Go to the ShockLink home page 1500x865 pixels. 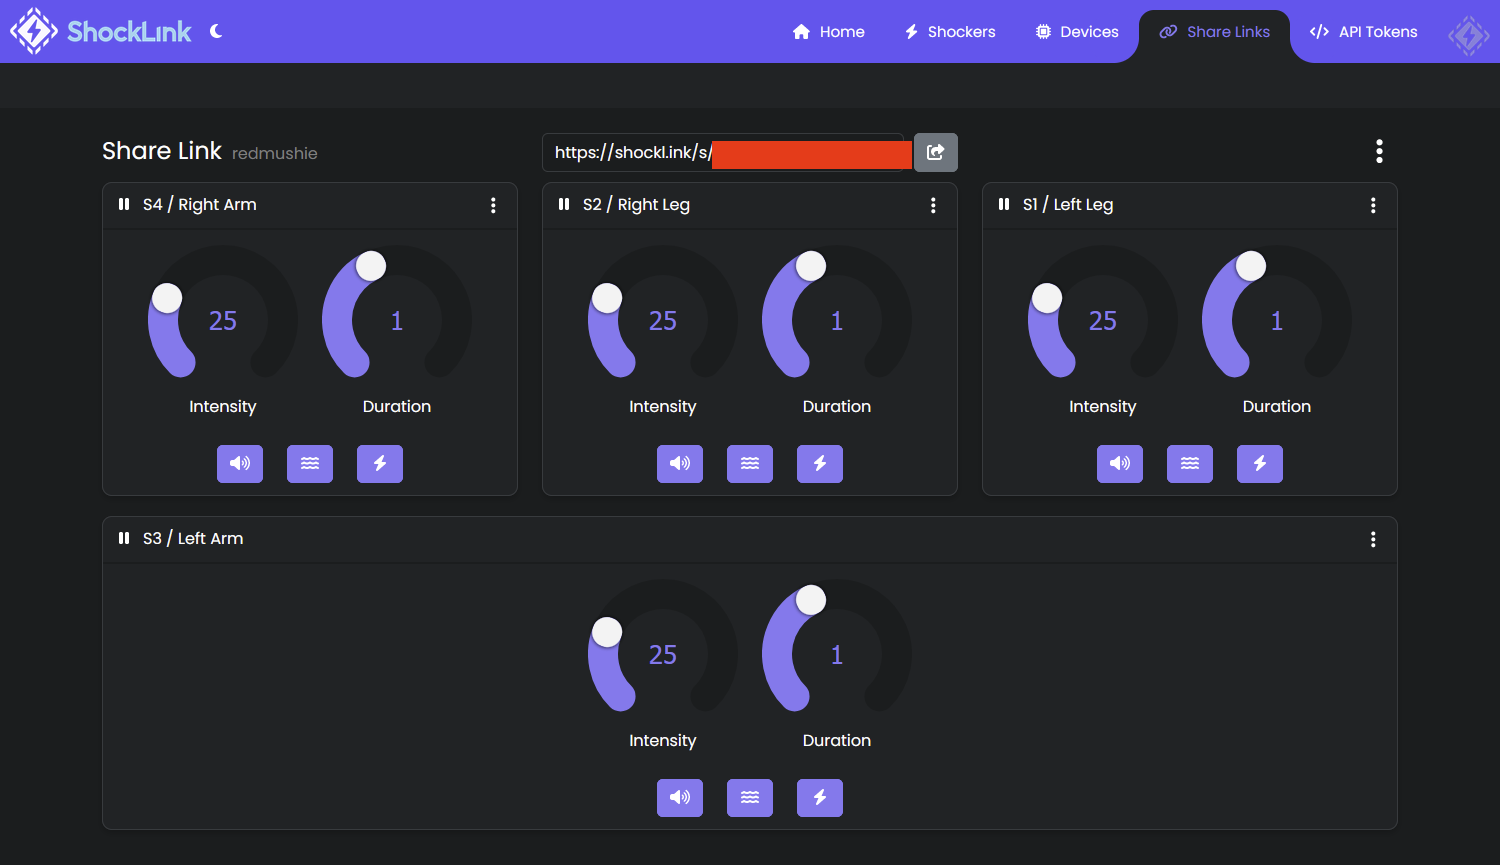pyautogui.click(x=828, y=31)
